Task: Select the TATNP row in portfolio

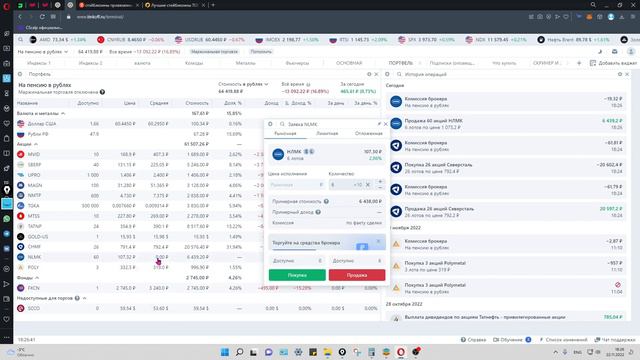Action: 198,226
